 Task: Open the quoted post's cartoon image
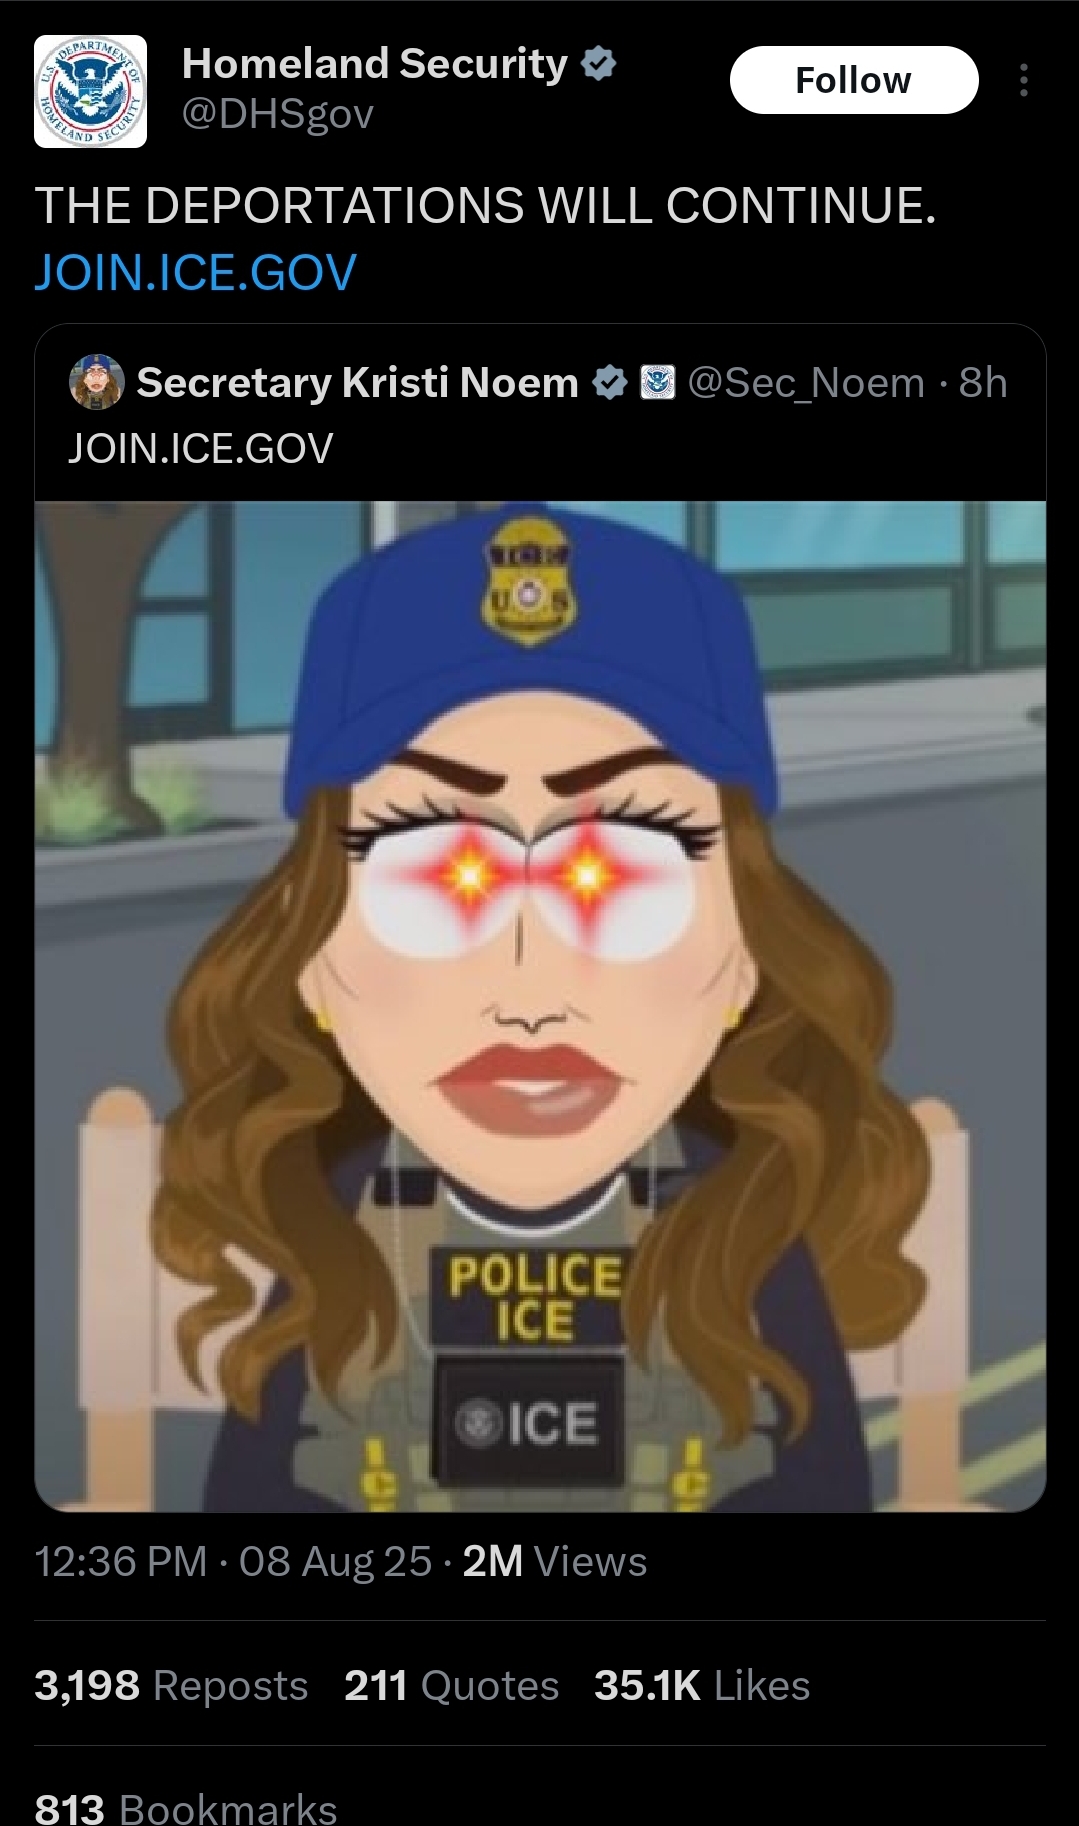pyautogui.click(x=540, y=1006)
